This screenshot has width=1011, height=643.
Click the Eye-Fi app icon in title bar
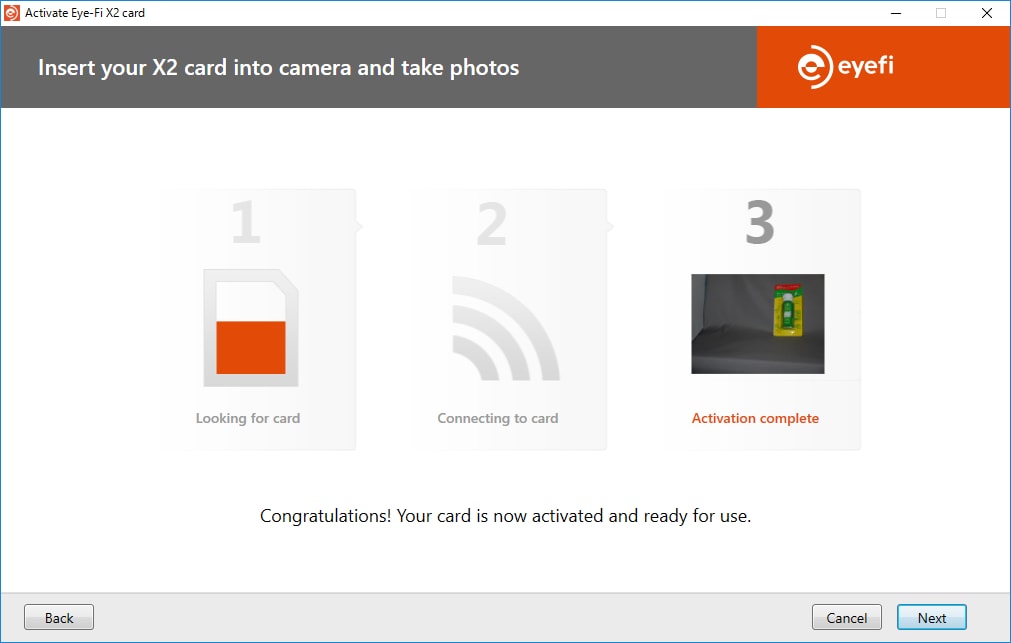12,13
